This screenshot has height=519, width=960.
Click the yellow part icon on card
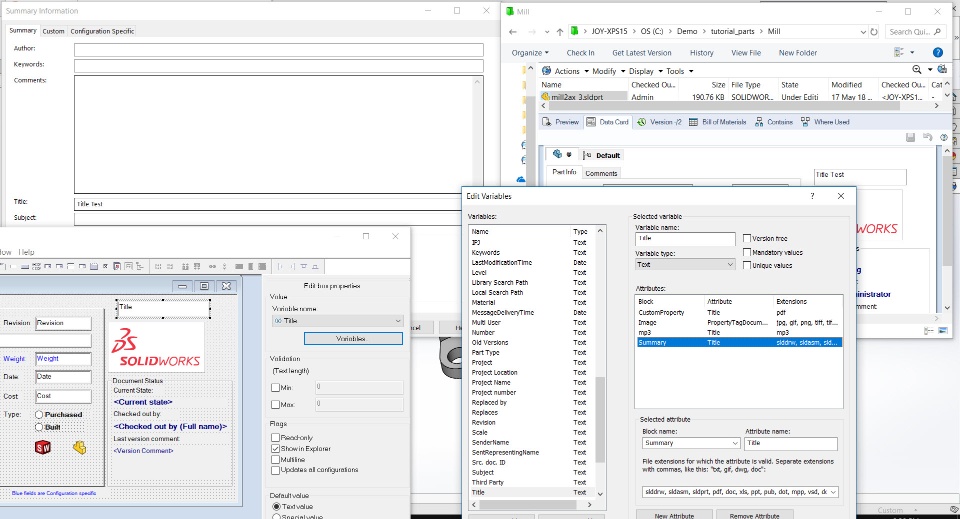(x=80, y=447)
